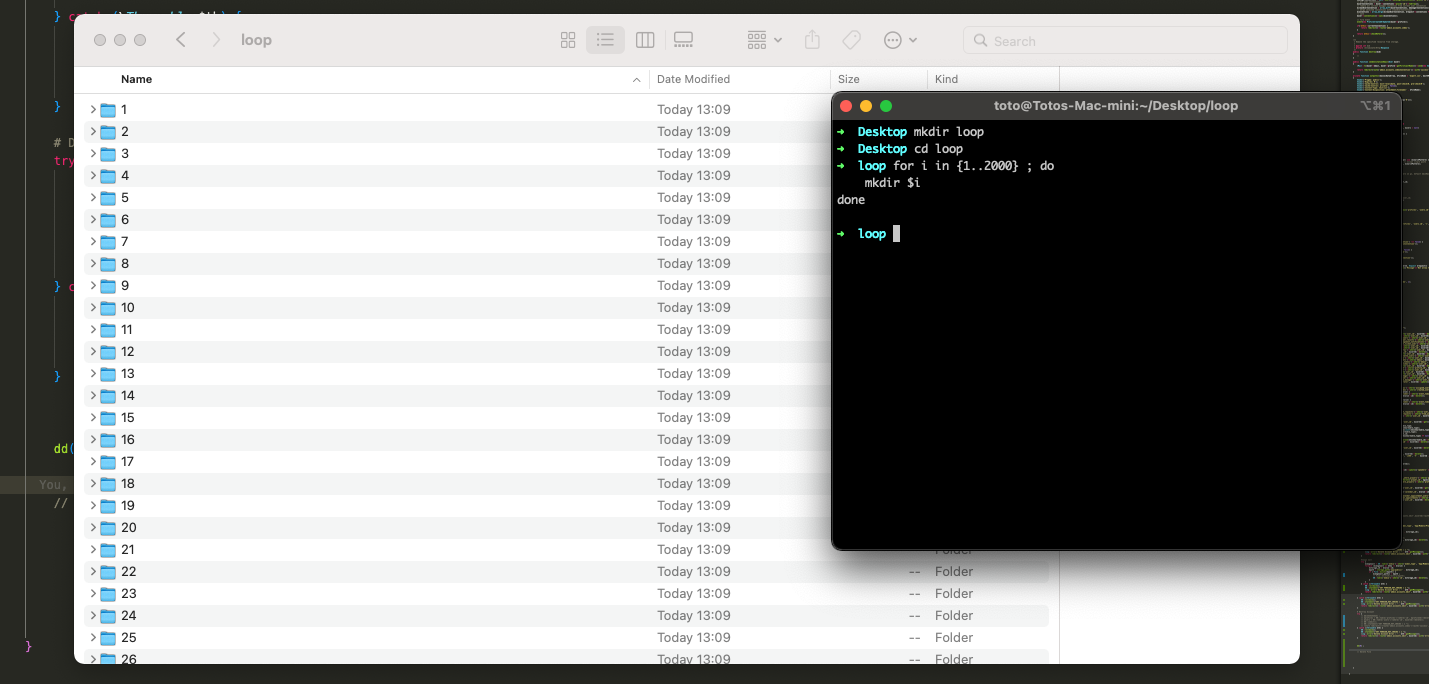Screen dimensions: 1429x684
Task: Select the folder named 24
Action: 128,616
